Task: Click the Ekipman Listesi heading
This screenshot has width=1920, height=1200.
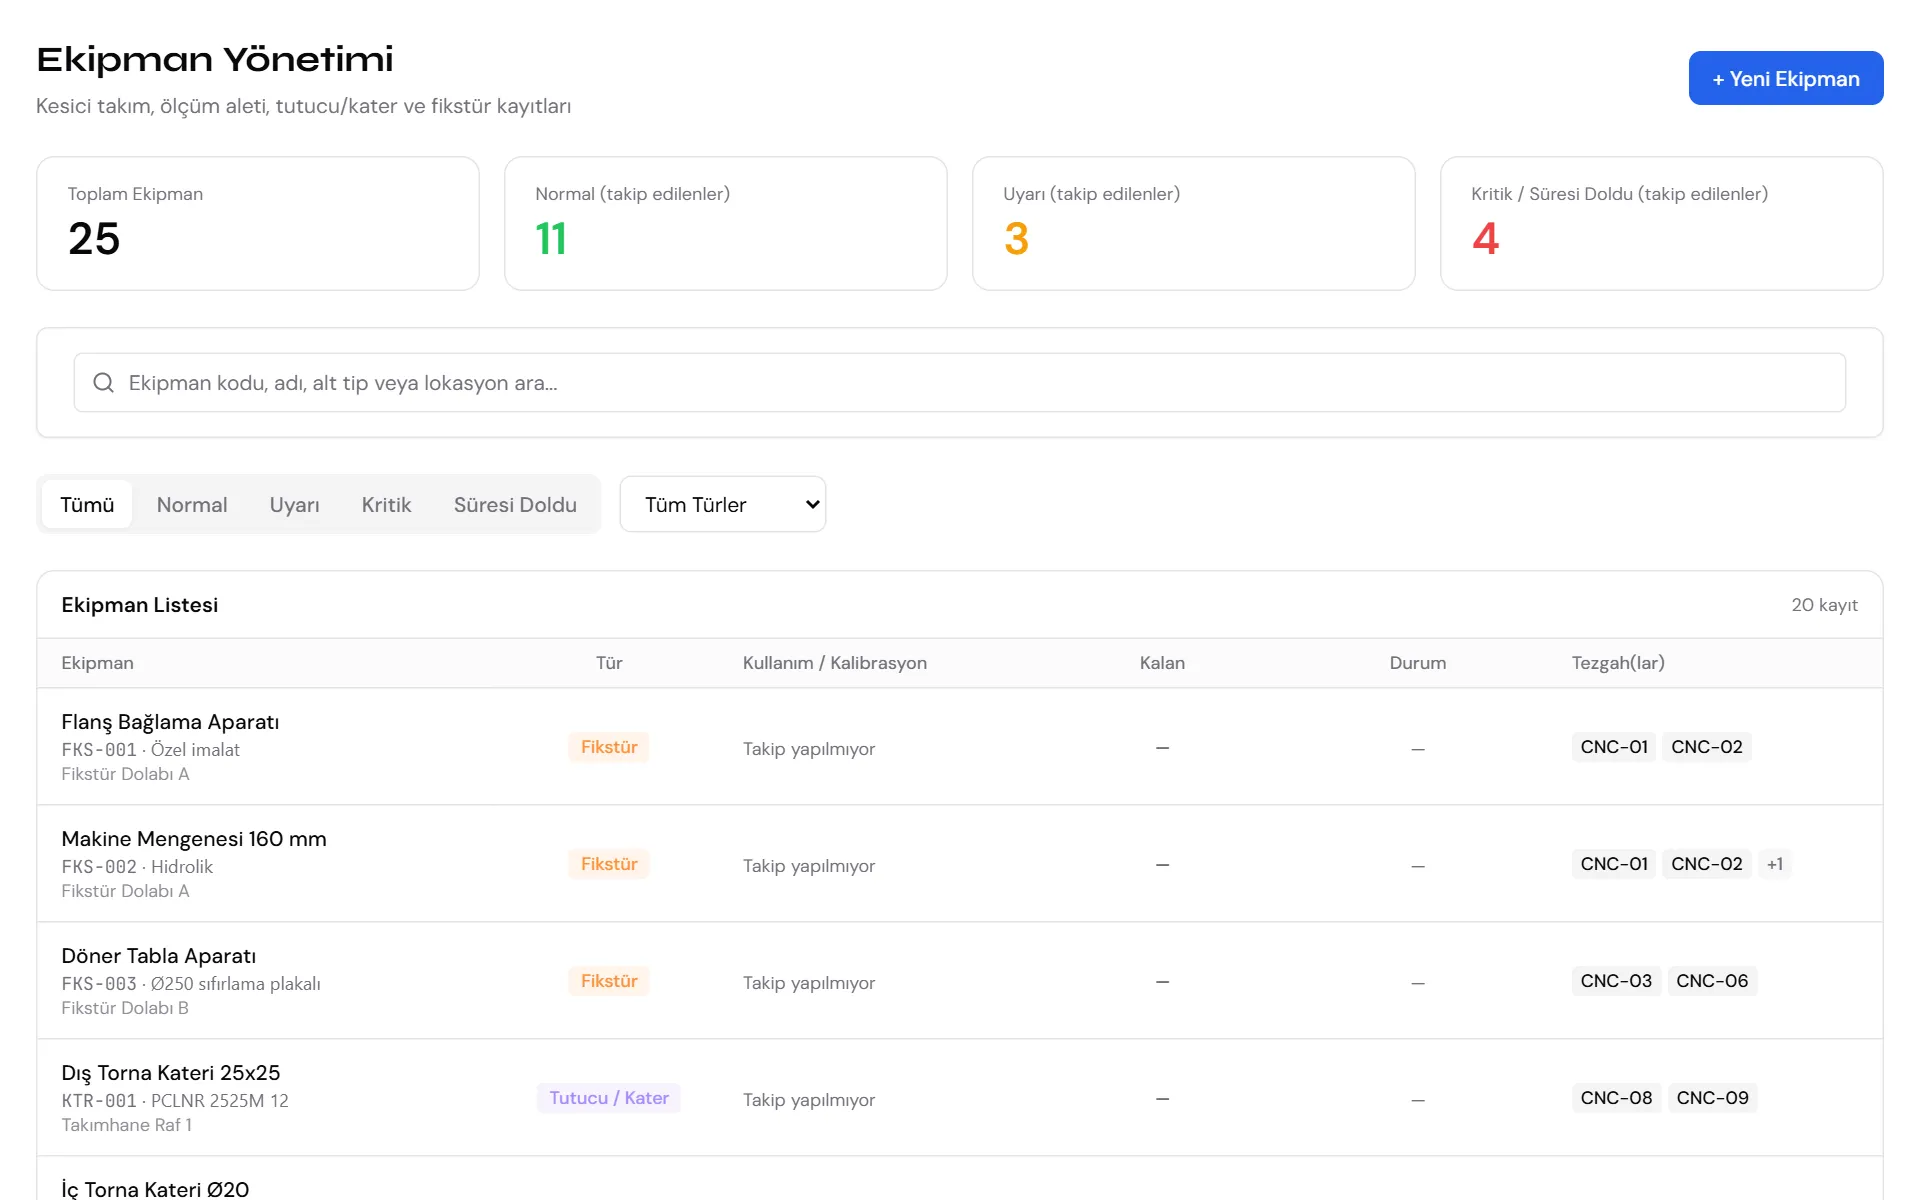Action: point(140,605)
